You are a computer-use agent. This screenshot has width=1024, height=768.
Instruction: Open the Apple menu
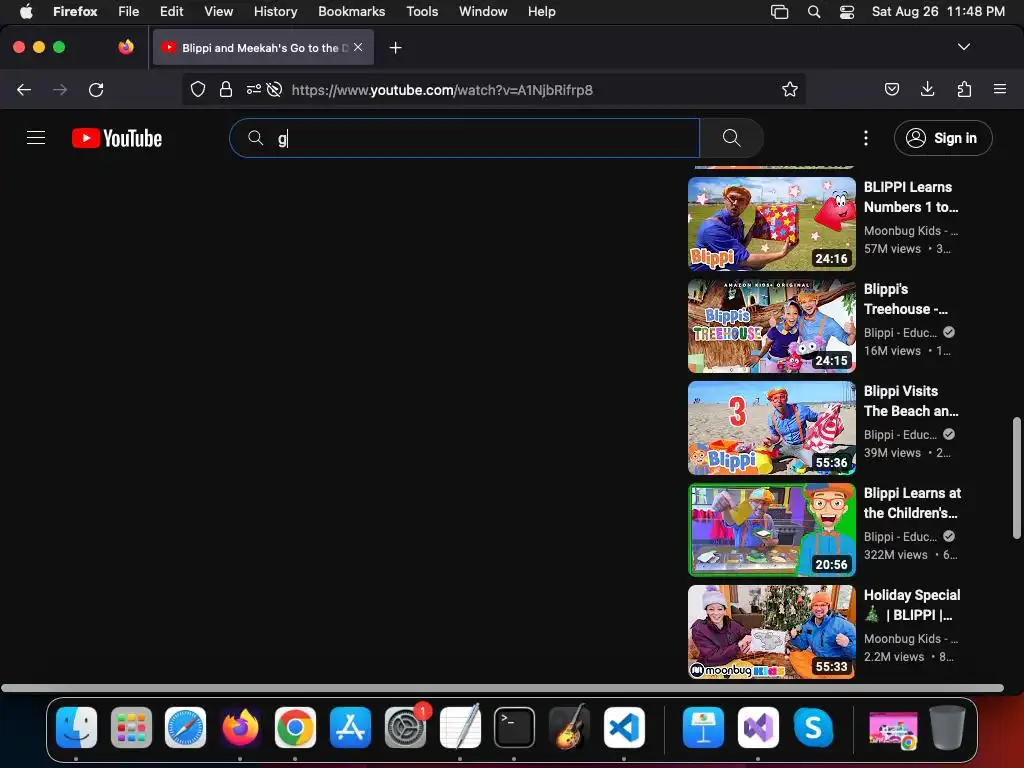pos(26,11)
